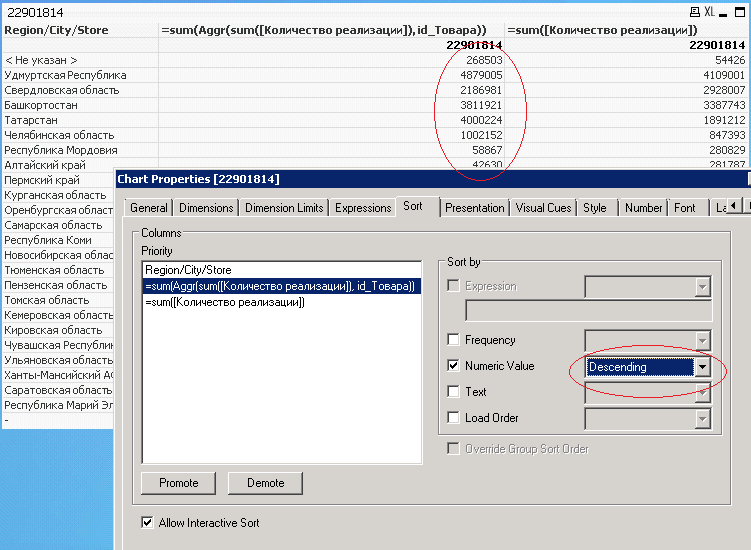Click the Print icon in chart caption
The height and width of the screenshot is (550, 751).
[x=696, y=11]
